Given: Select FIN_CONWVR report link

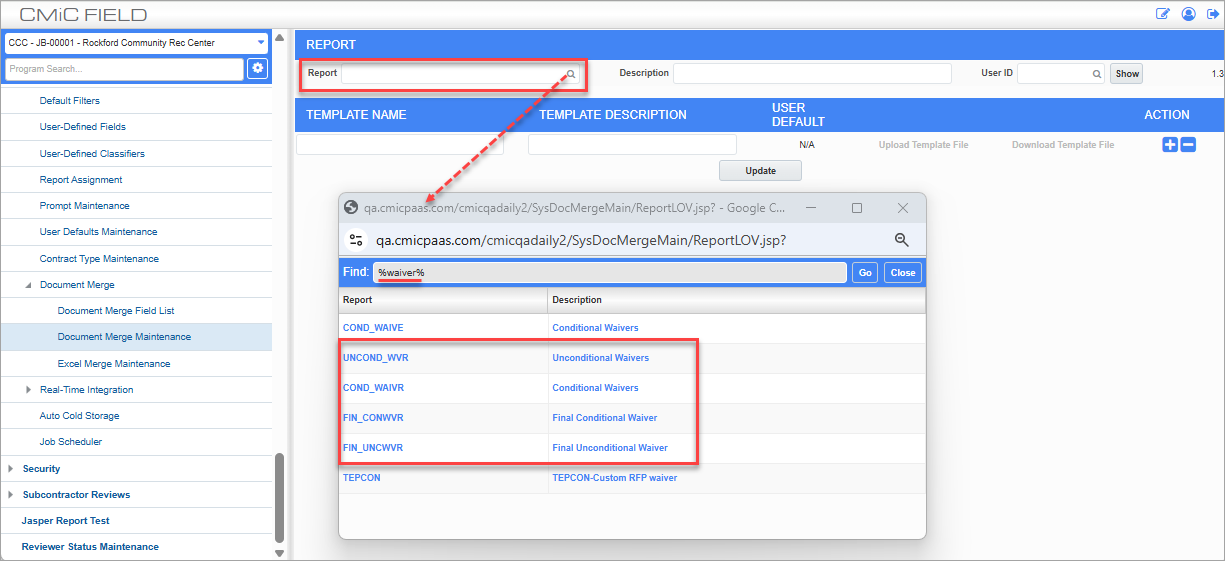Looking at the screenshot, I should click(x=373, y=418).
